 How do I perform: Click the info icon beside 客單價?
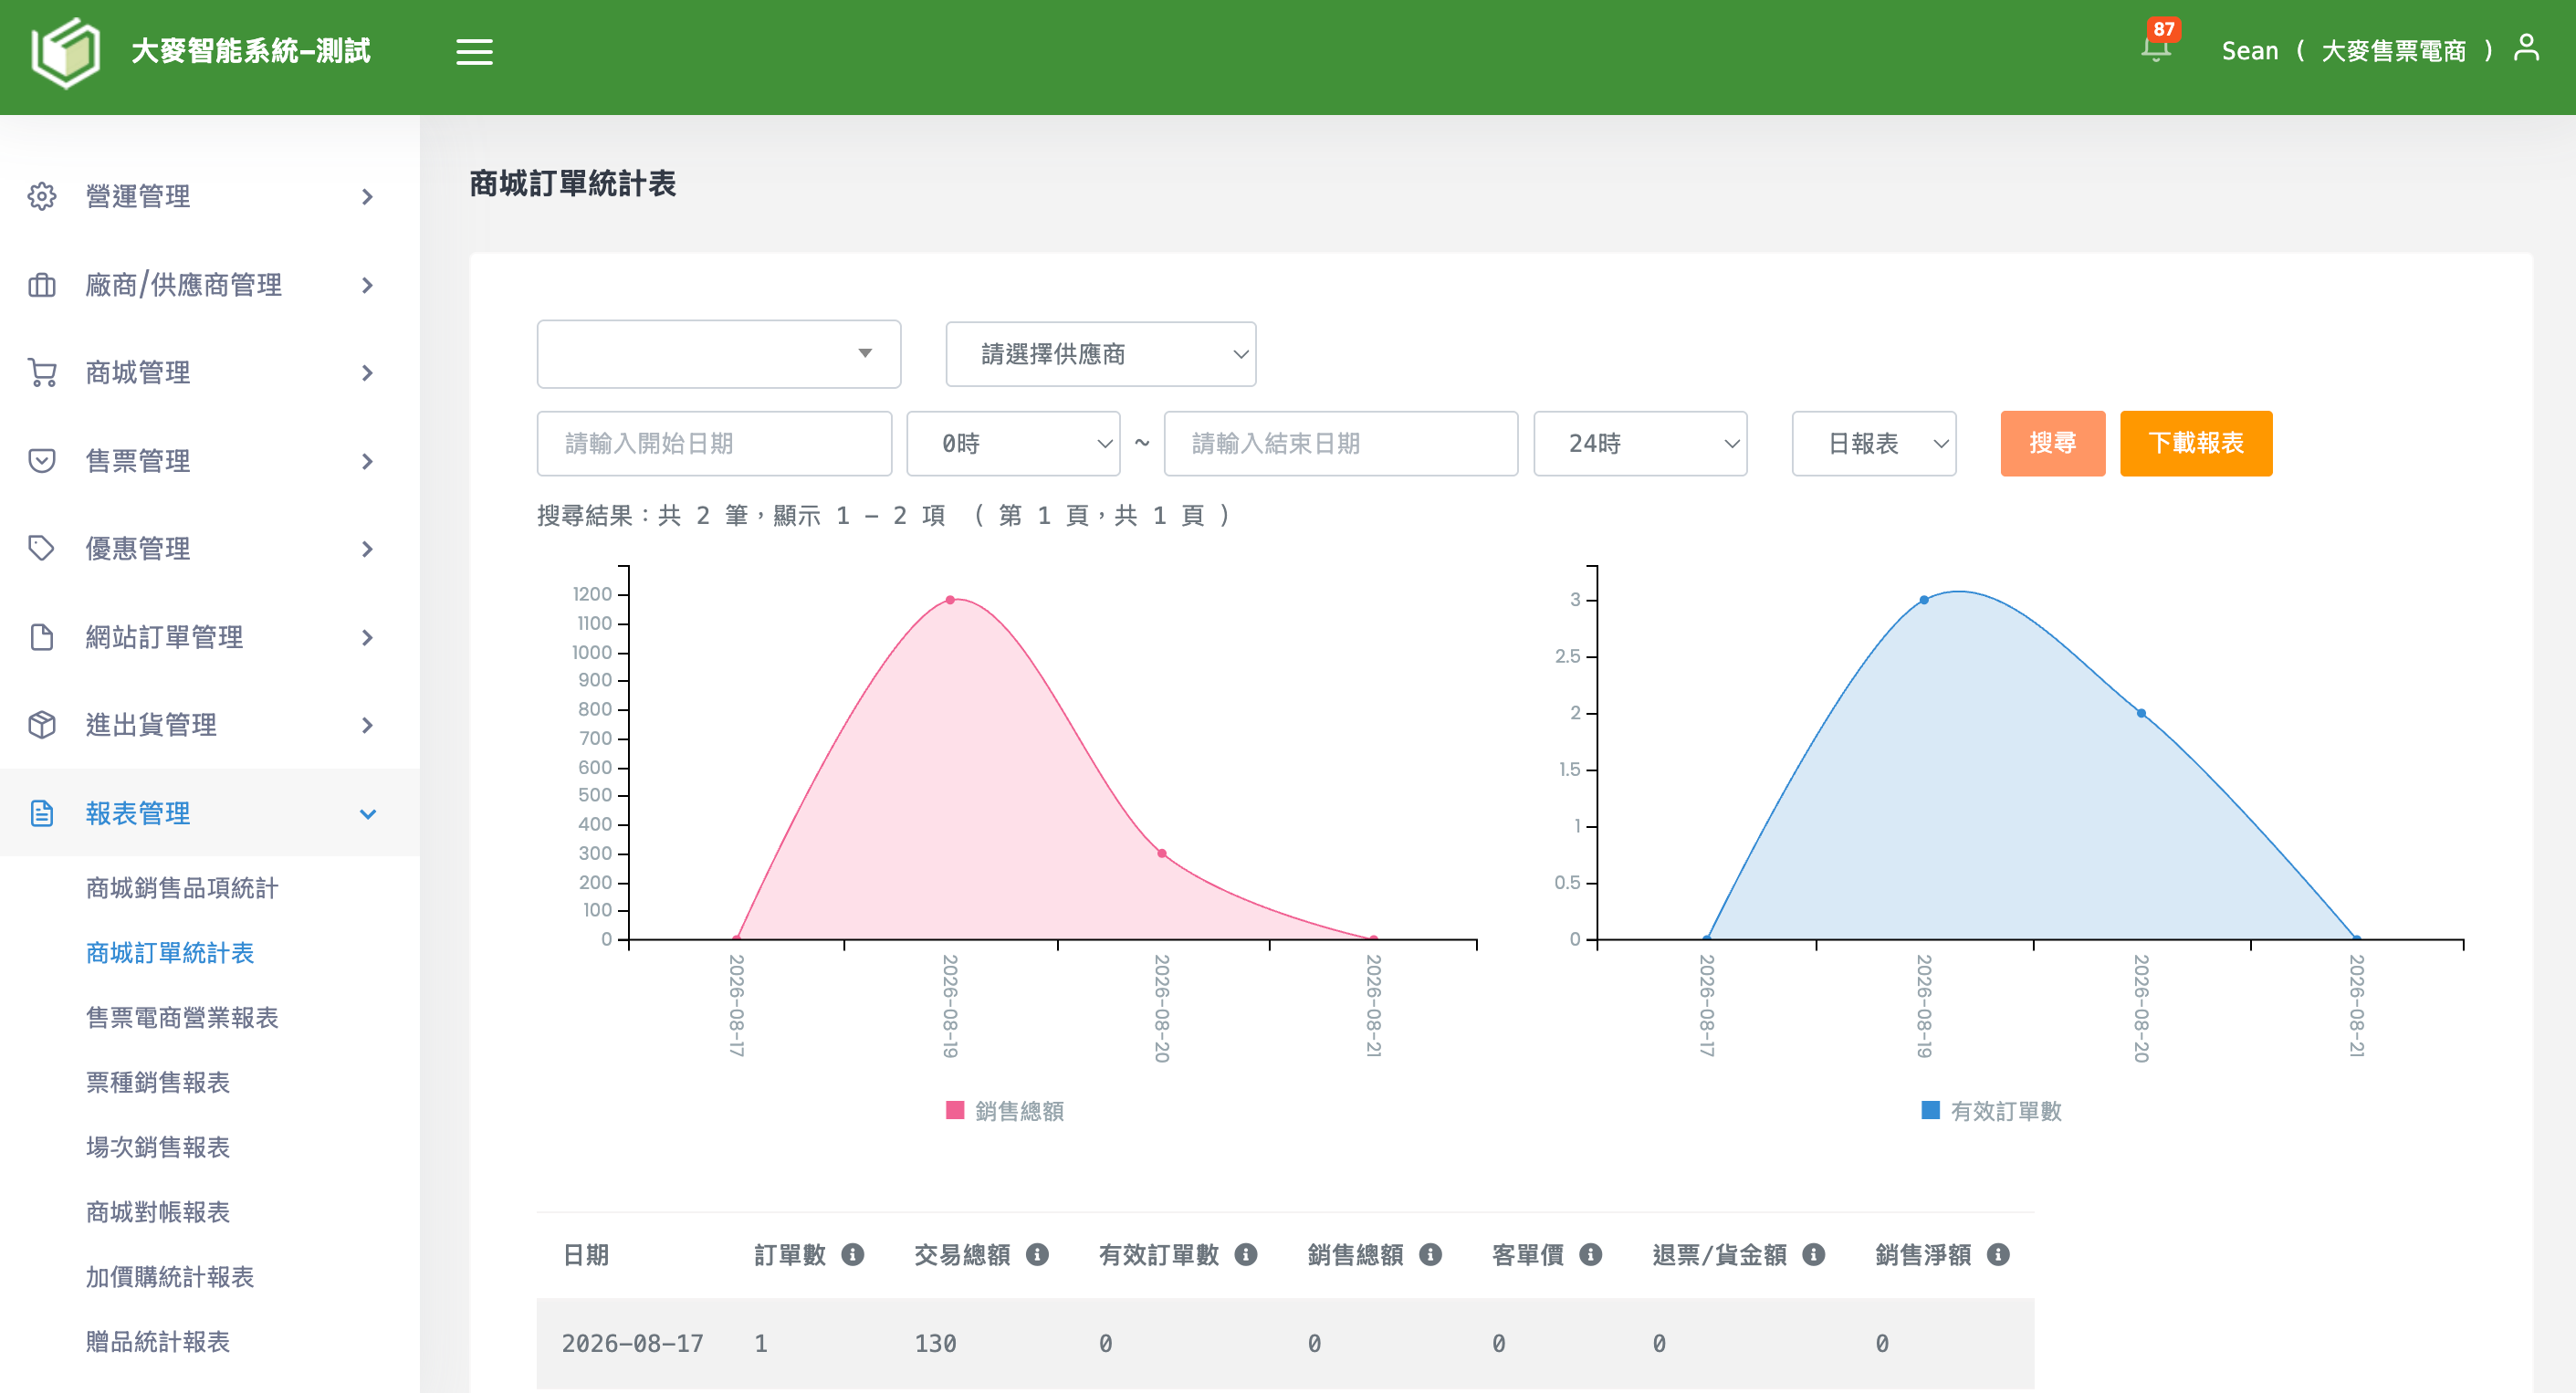point(1590,1254)
